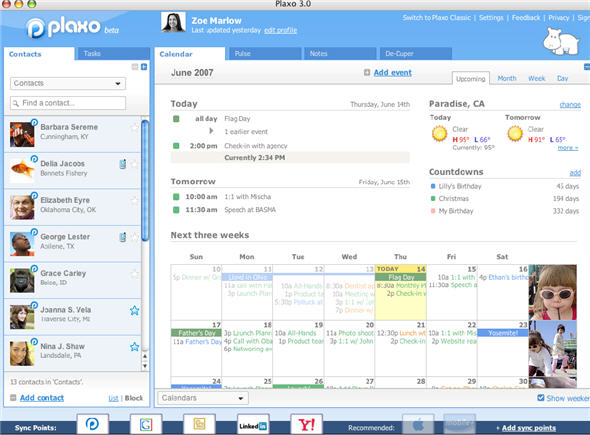This screenshot has width=590, height=435.
Task: Click the green Flag Day color marker
Action: tap(176, 119)
